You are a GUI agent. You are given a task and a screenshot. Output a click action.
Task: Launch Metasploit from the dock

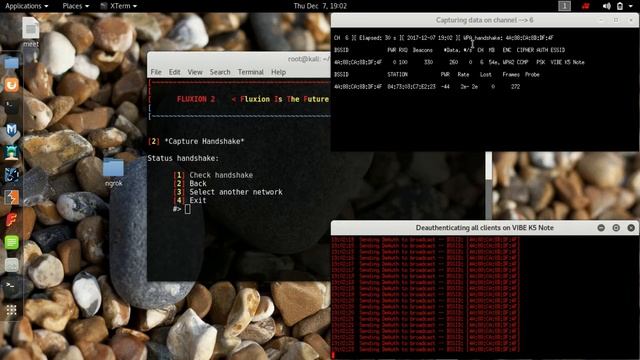(11, 130)
